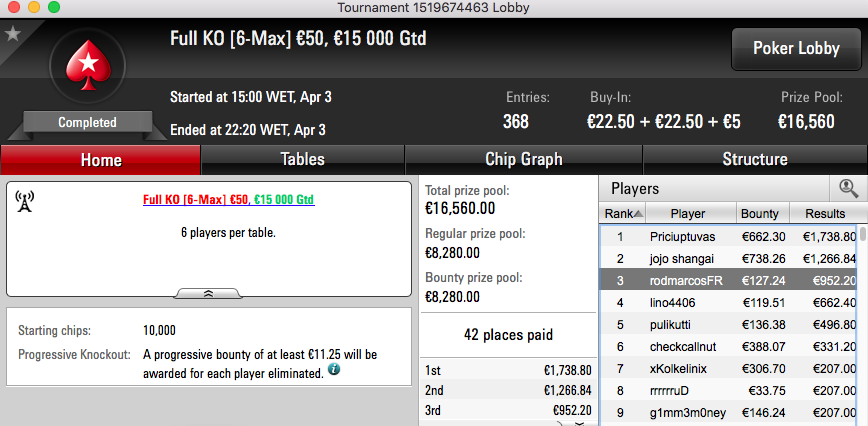Open the Chip Graph tab
This screenshot has height=426, width=868.
[524, 160]
